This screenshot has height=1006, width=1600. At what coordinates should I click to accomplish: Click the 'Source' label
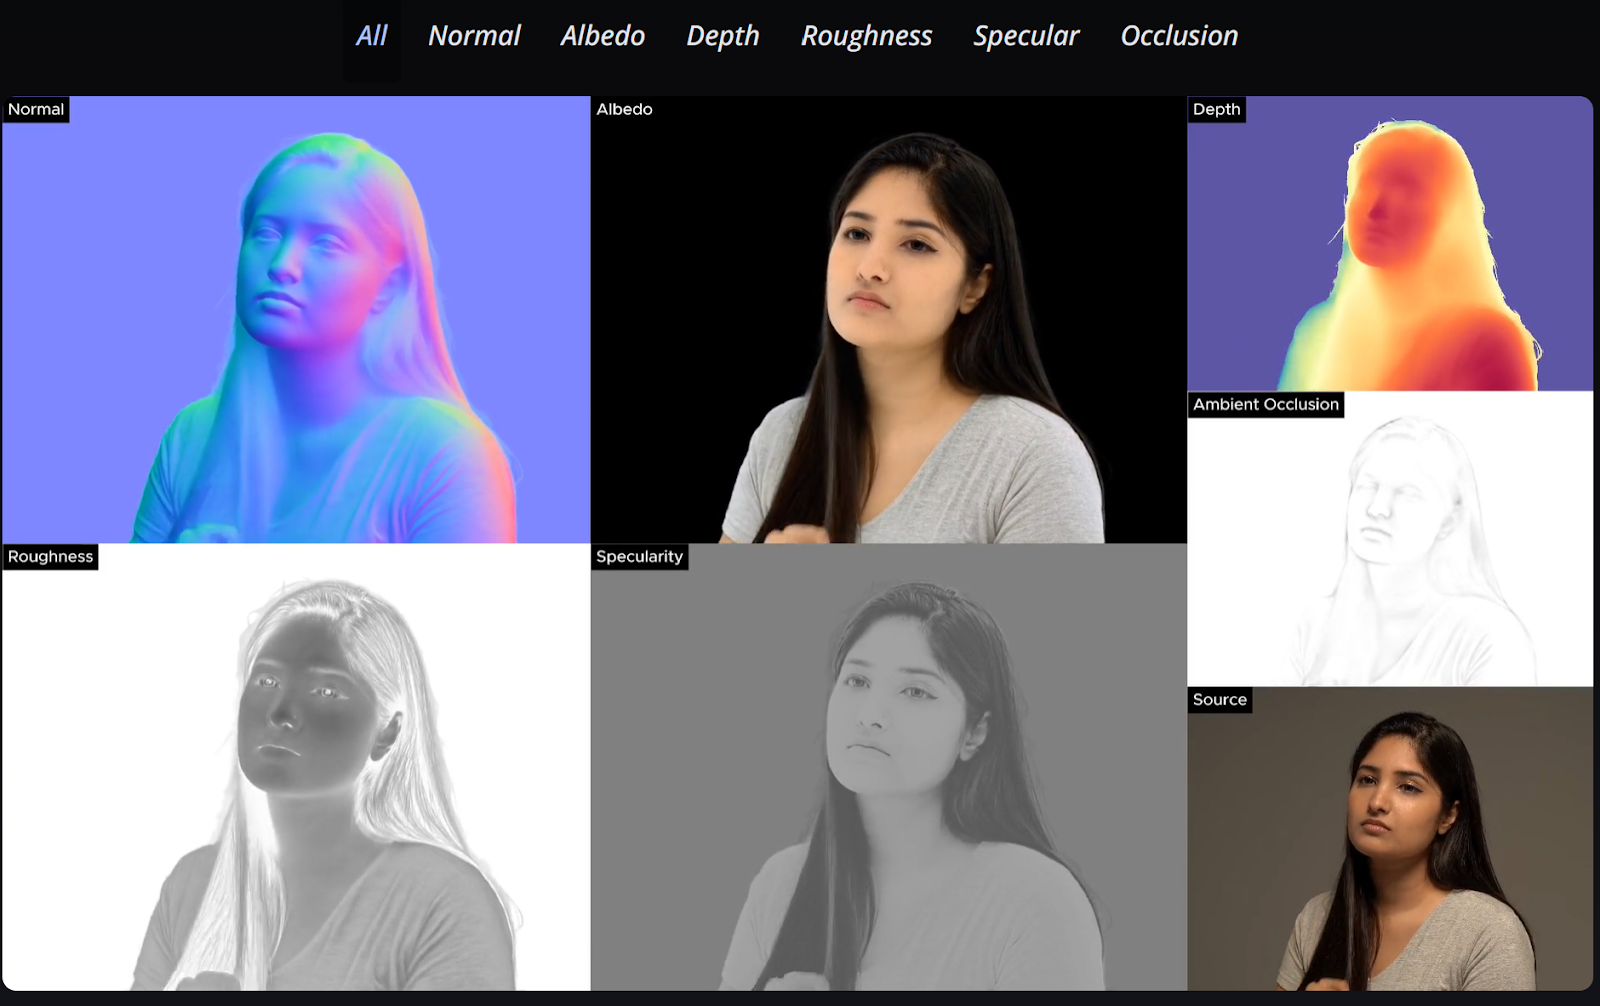point(1219,700)
